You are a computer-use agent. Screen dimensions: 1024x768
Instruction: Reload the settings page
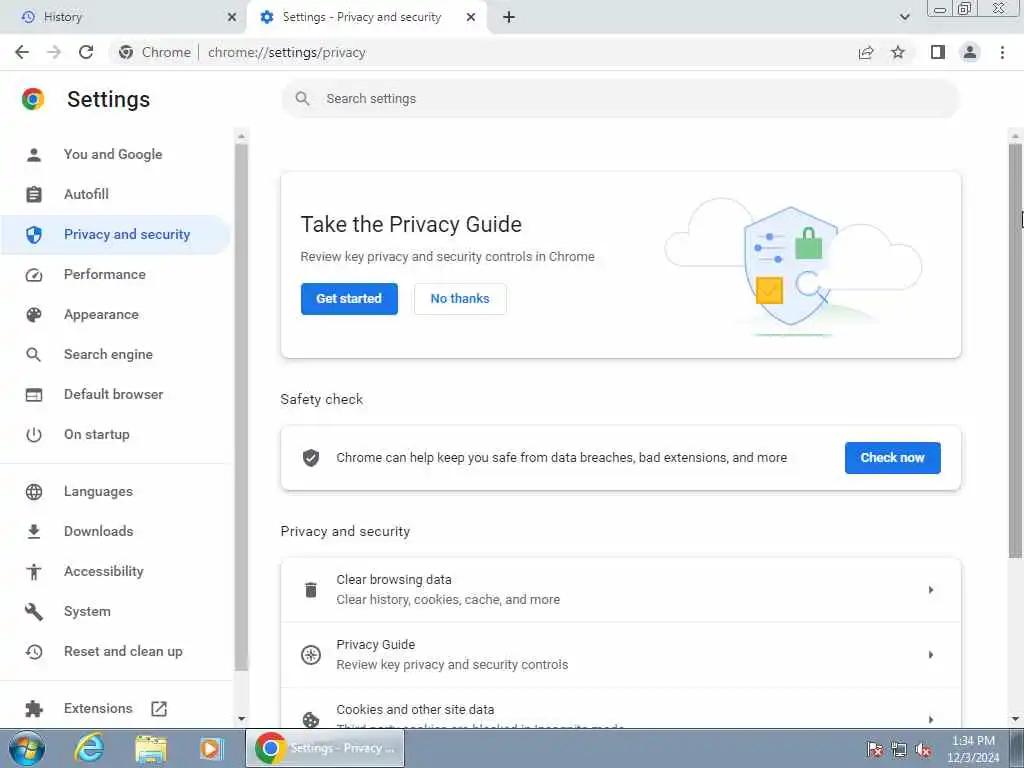coord(86,52)
